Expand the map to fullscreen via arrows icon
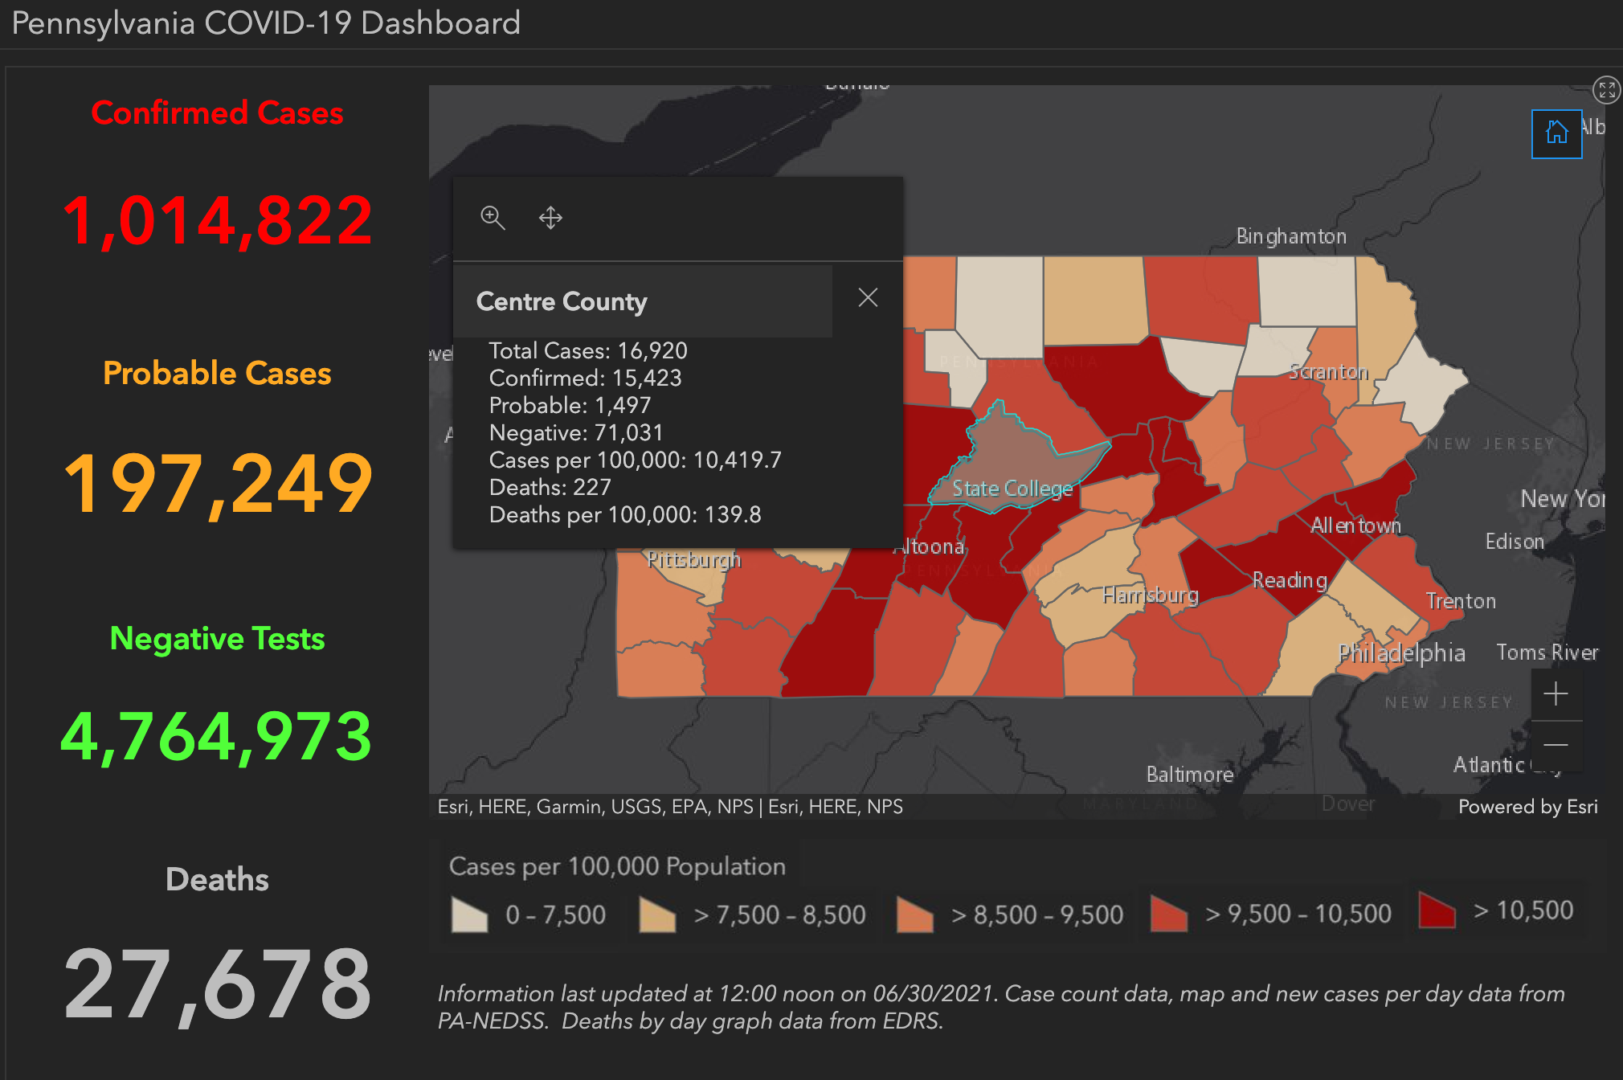 click(1606, 90)
